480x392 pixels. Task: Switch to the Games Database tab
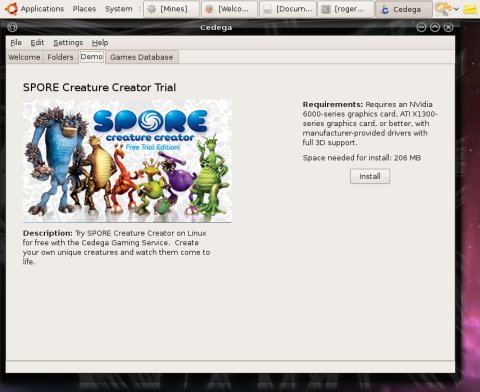point(142,57)
